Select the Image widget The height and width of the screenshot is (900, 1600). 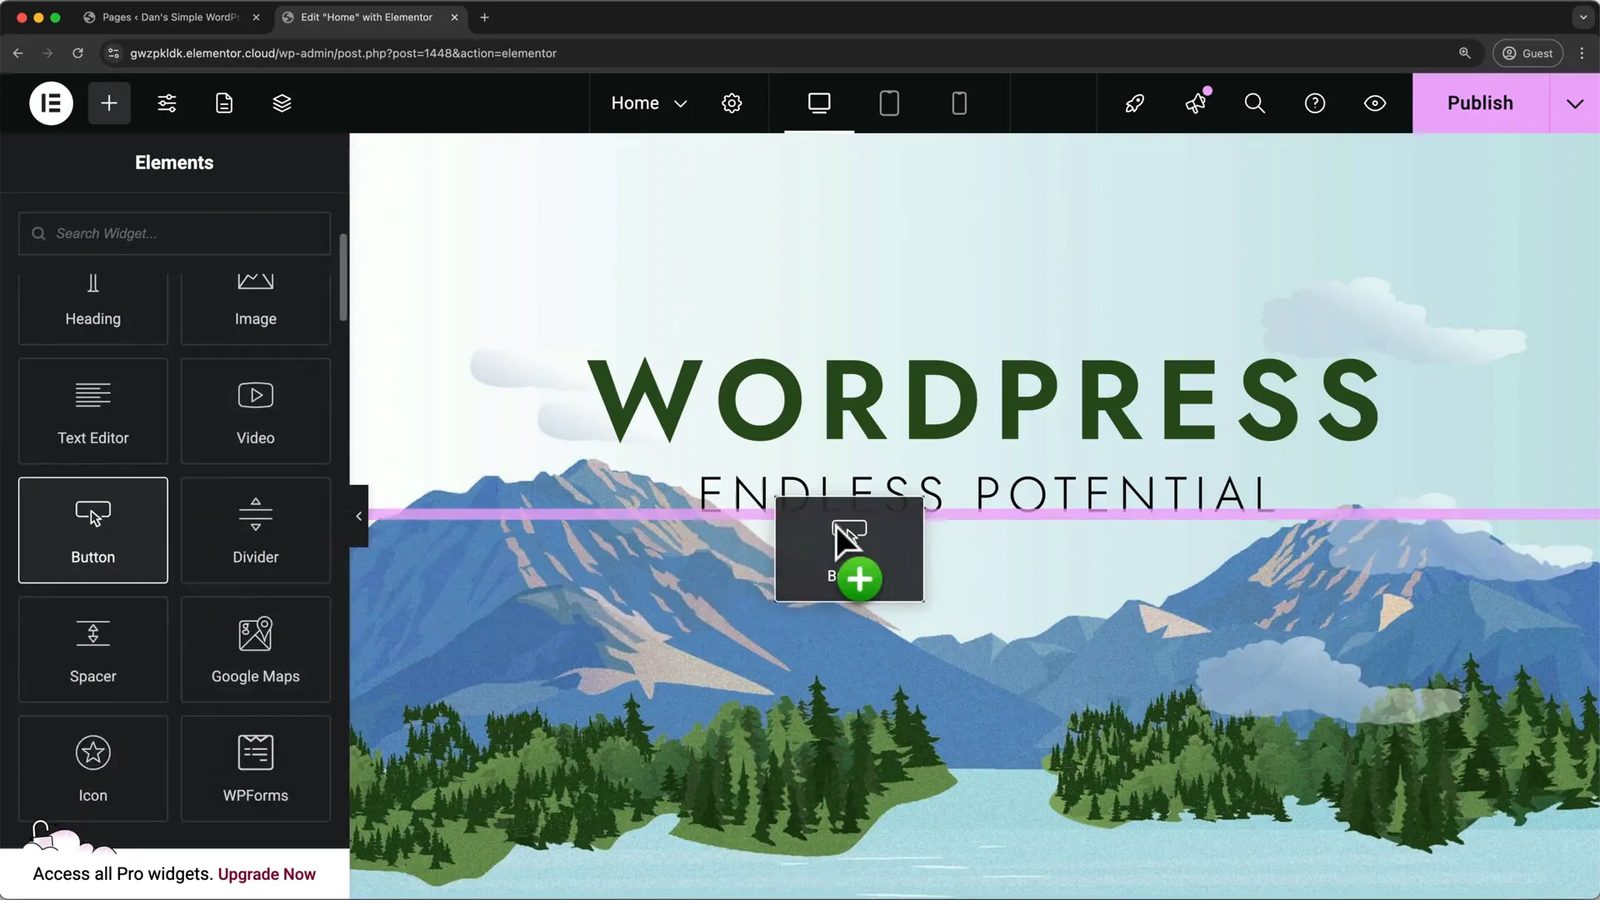point(256,308)
